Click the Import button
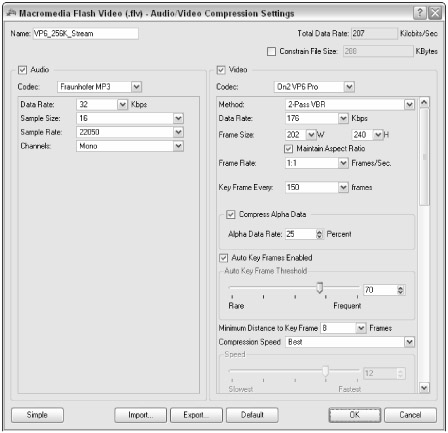 [140, 415]
